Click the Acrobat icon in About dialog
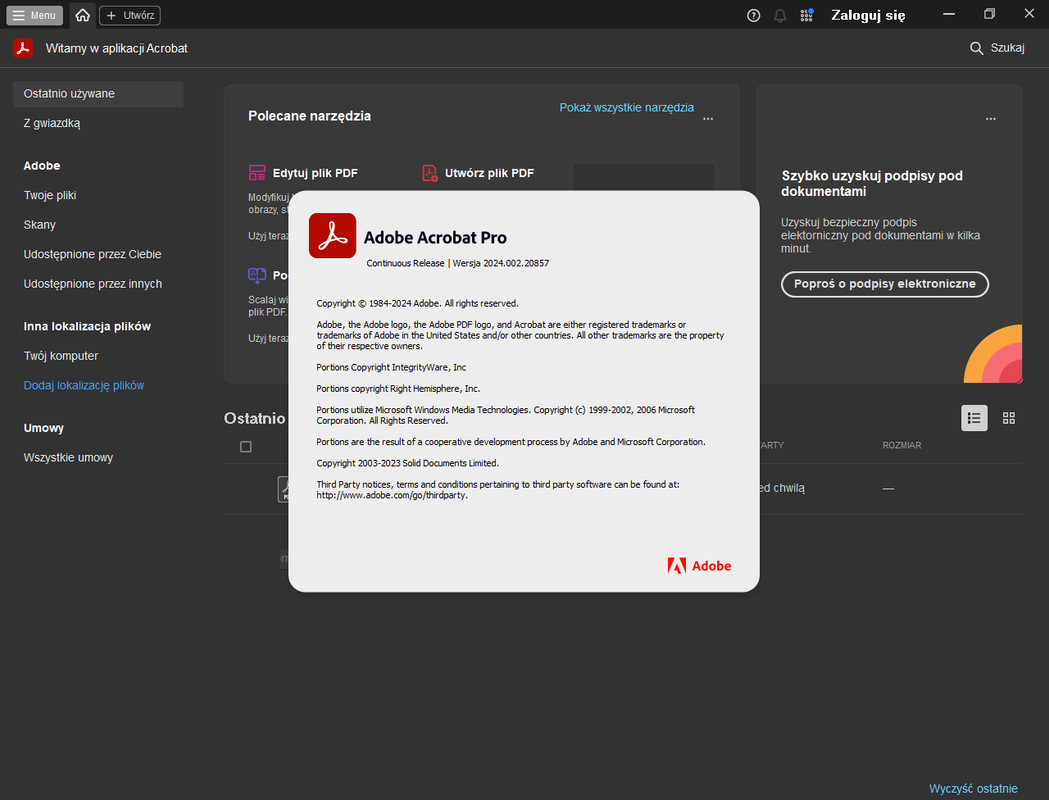This screenshot has height=800, width=1049. click(332, 235)
